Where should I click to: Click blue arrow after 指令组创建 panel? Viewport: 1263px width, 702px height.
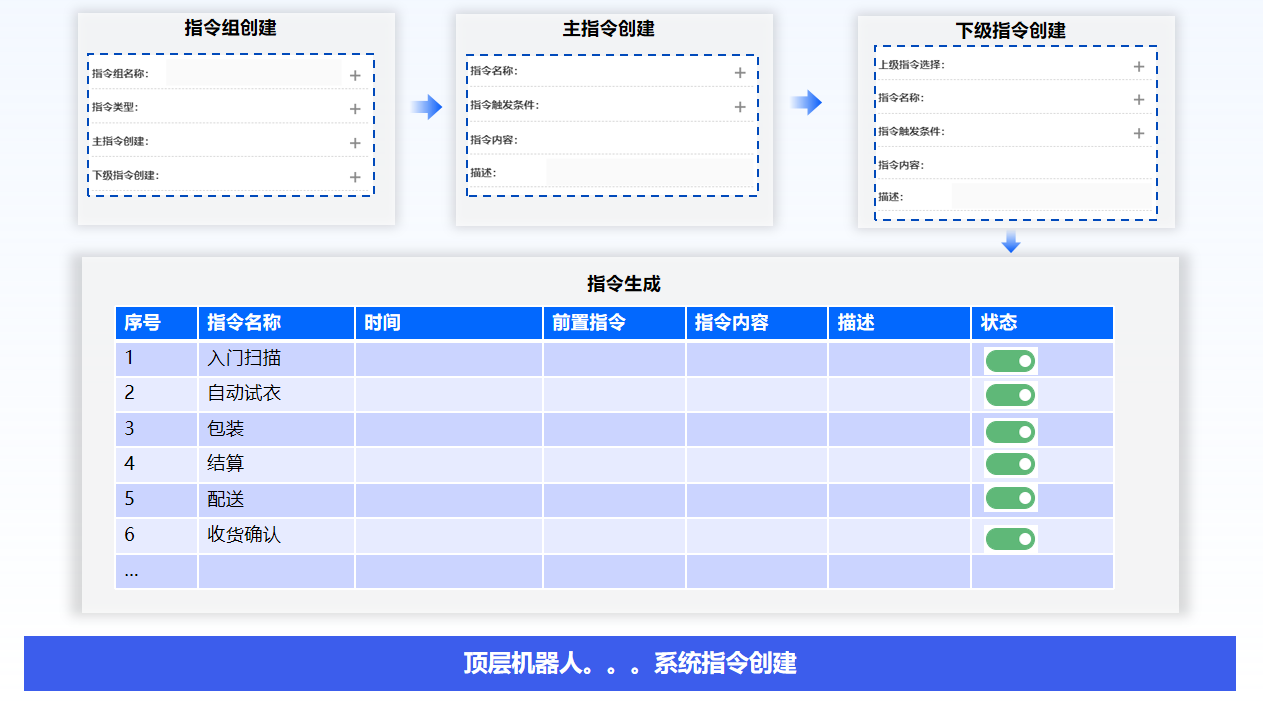click(427, 107)
